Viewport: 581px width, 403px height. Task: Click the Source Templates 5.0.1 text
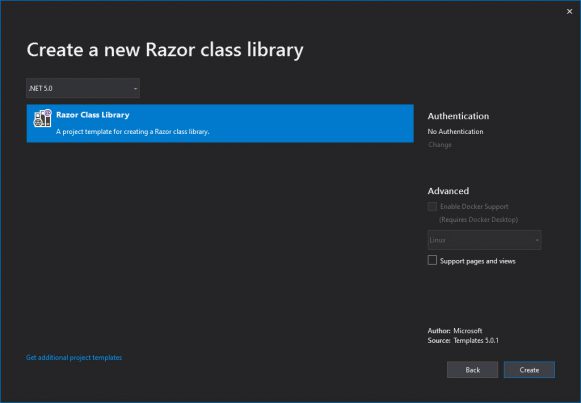[463, 340]
